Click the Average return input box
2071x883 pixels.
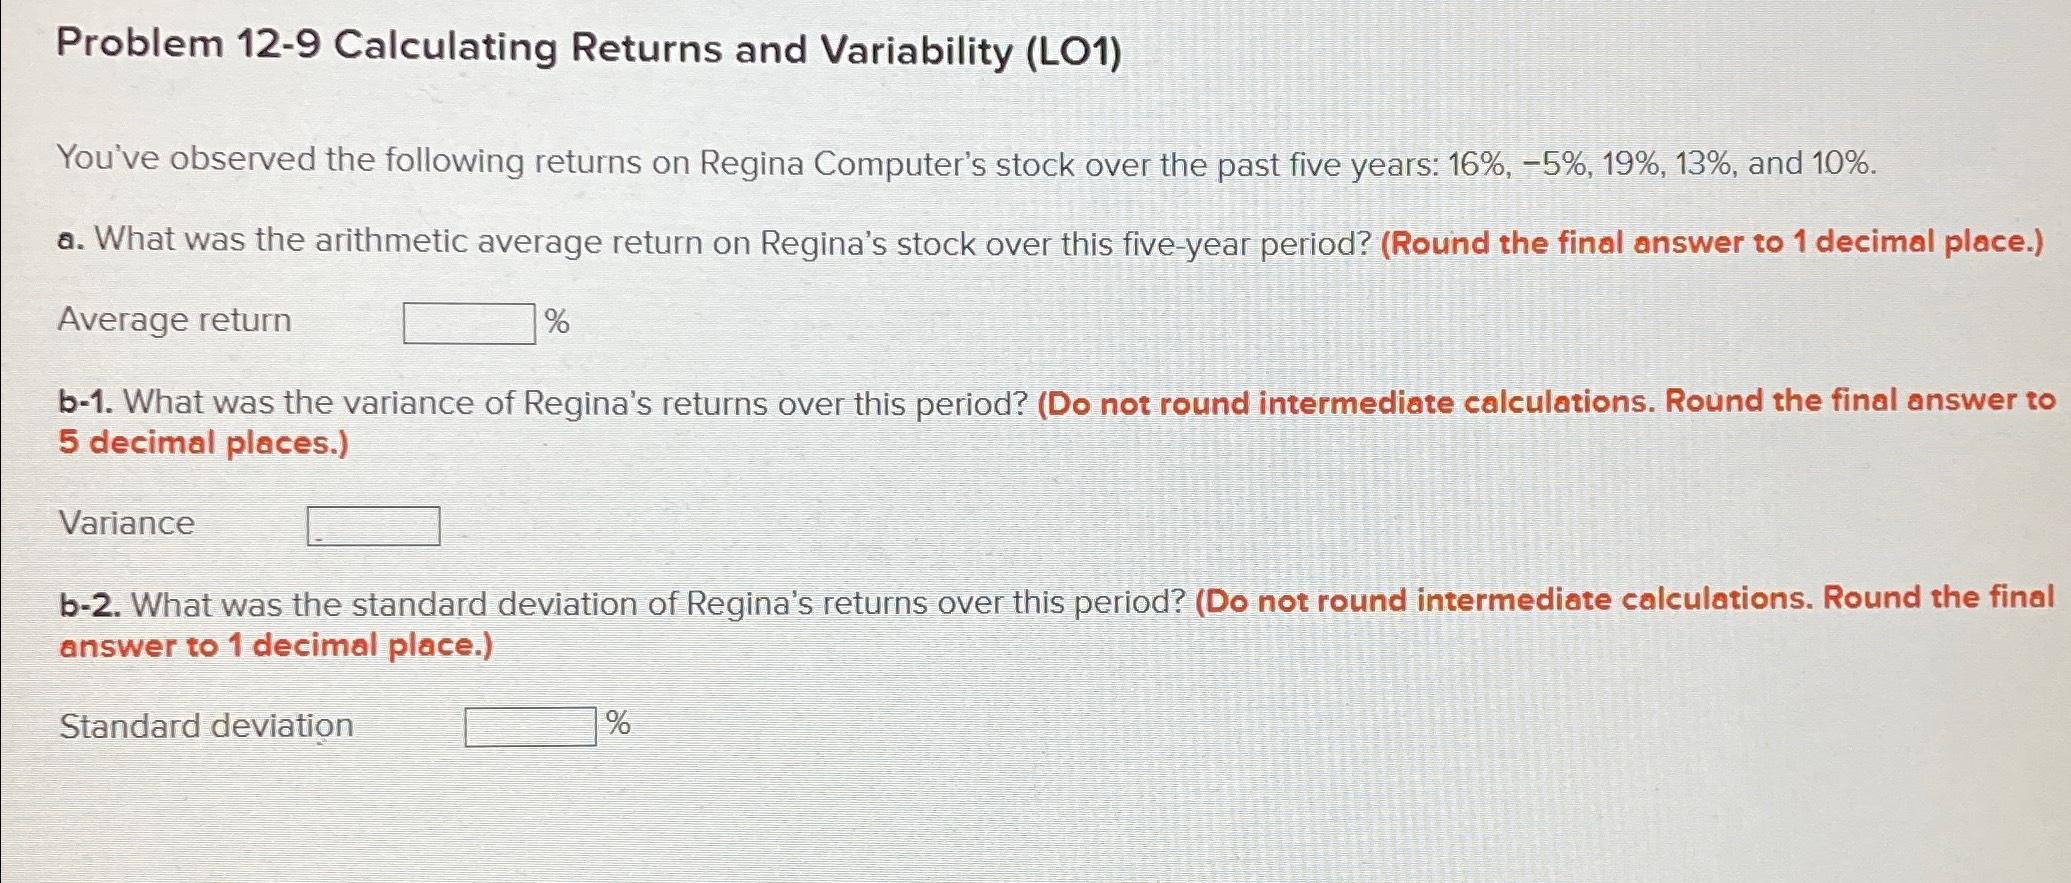pyautogui.click(x=470, y=322)
